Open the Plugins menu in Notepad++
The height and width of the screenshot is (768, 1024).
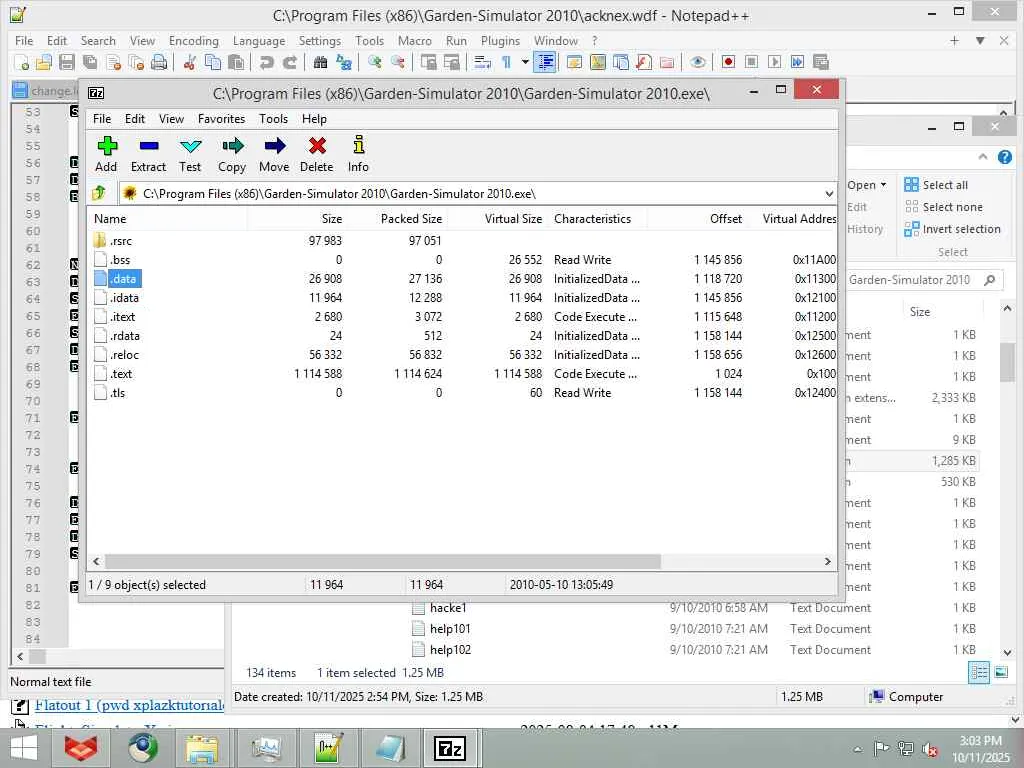(x=500, y=40)
